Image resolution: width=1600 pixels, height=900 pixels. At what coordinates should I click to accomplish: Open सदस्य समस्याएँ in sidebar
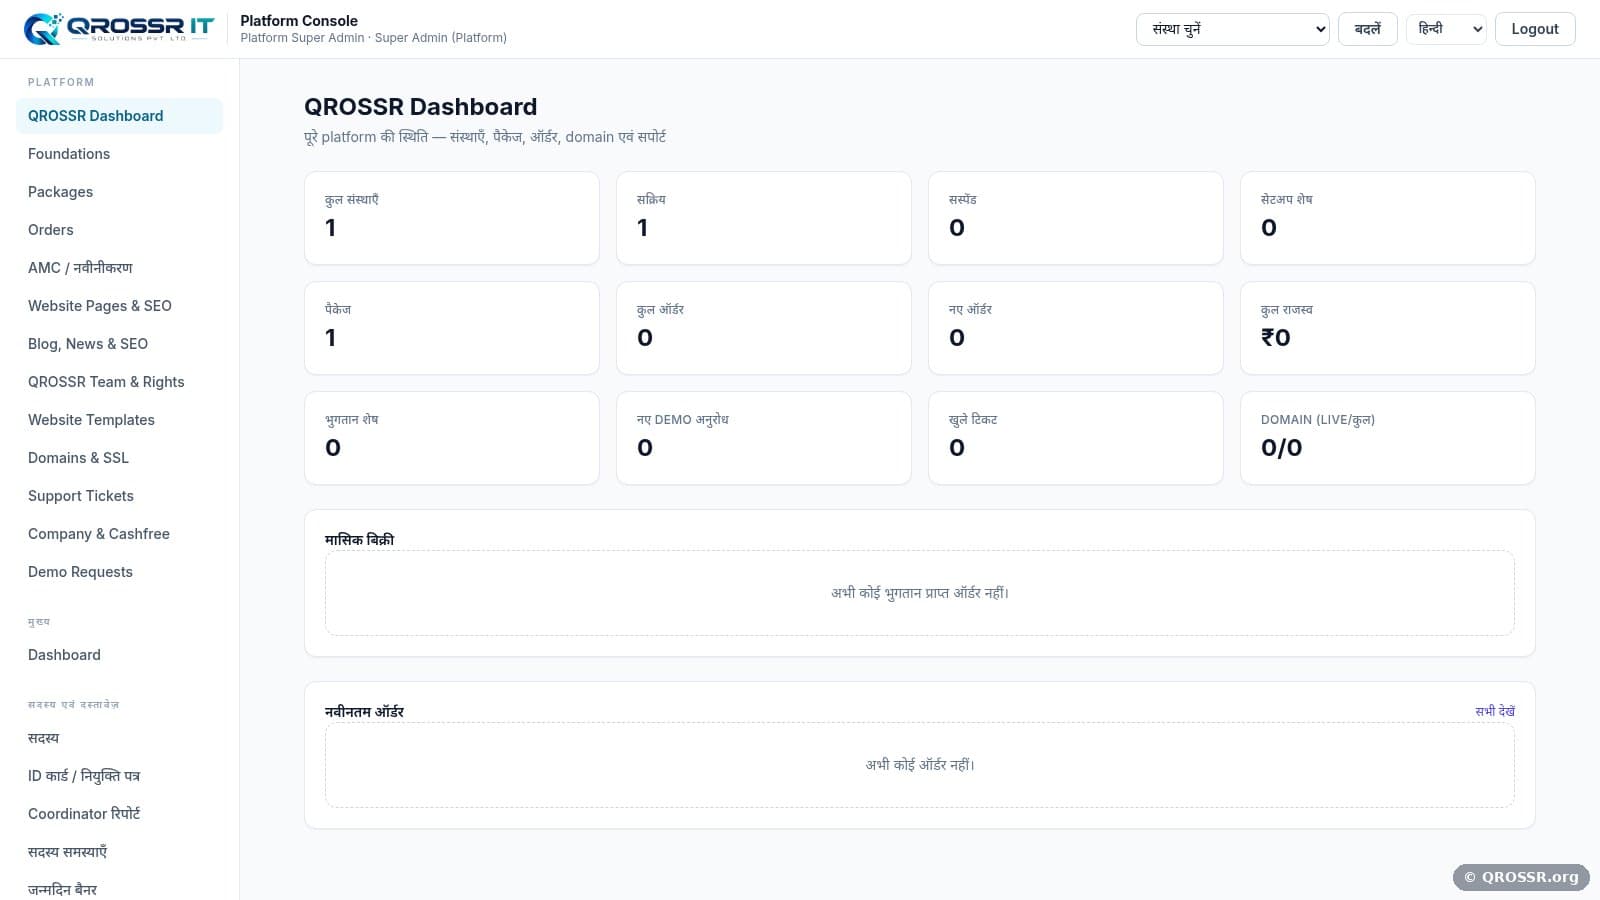coord(119,852)
